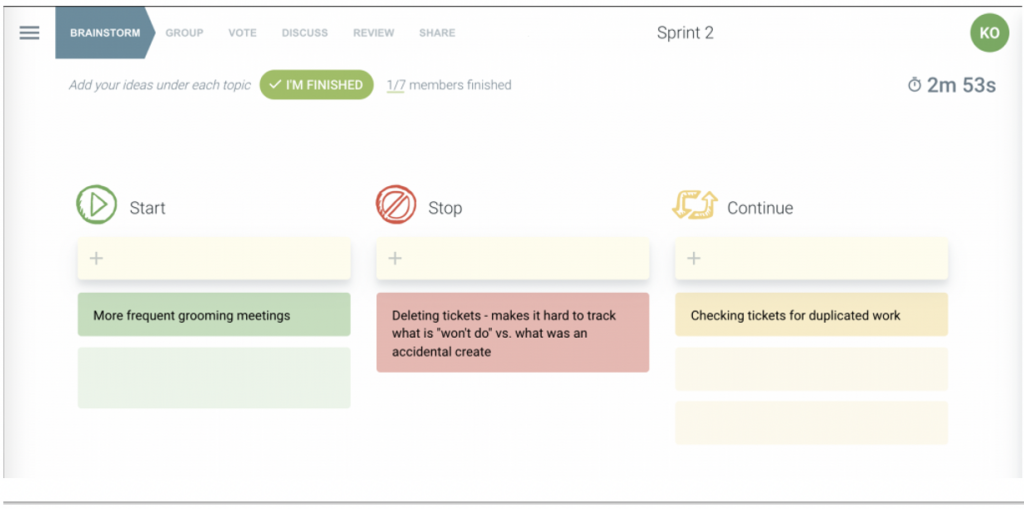Screen dimensions: 1024x509
Task: Select the green grooming meetings card
Action: 214,315
